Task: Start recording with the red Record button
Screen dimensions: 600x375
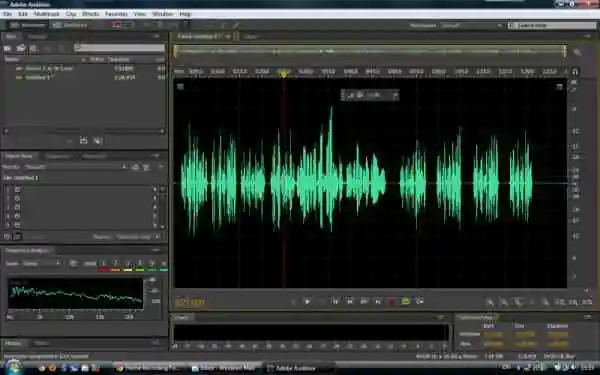Action: tap(392, 302)
